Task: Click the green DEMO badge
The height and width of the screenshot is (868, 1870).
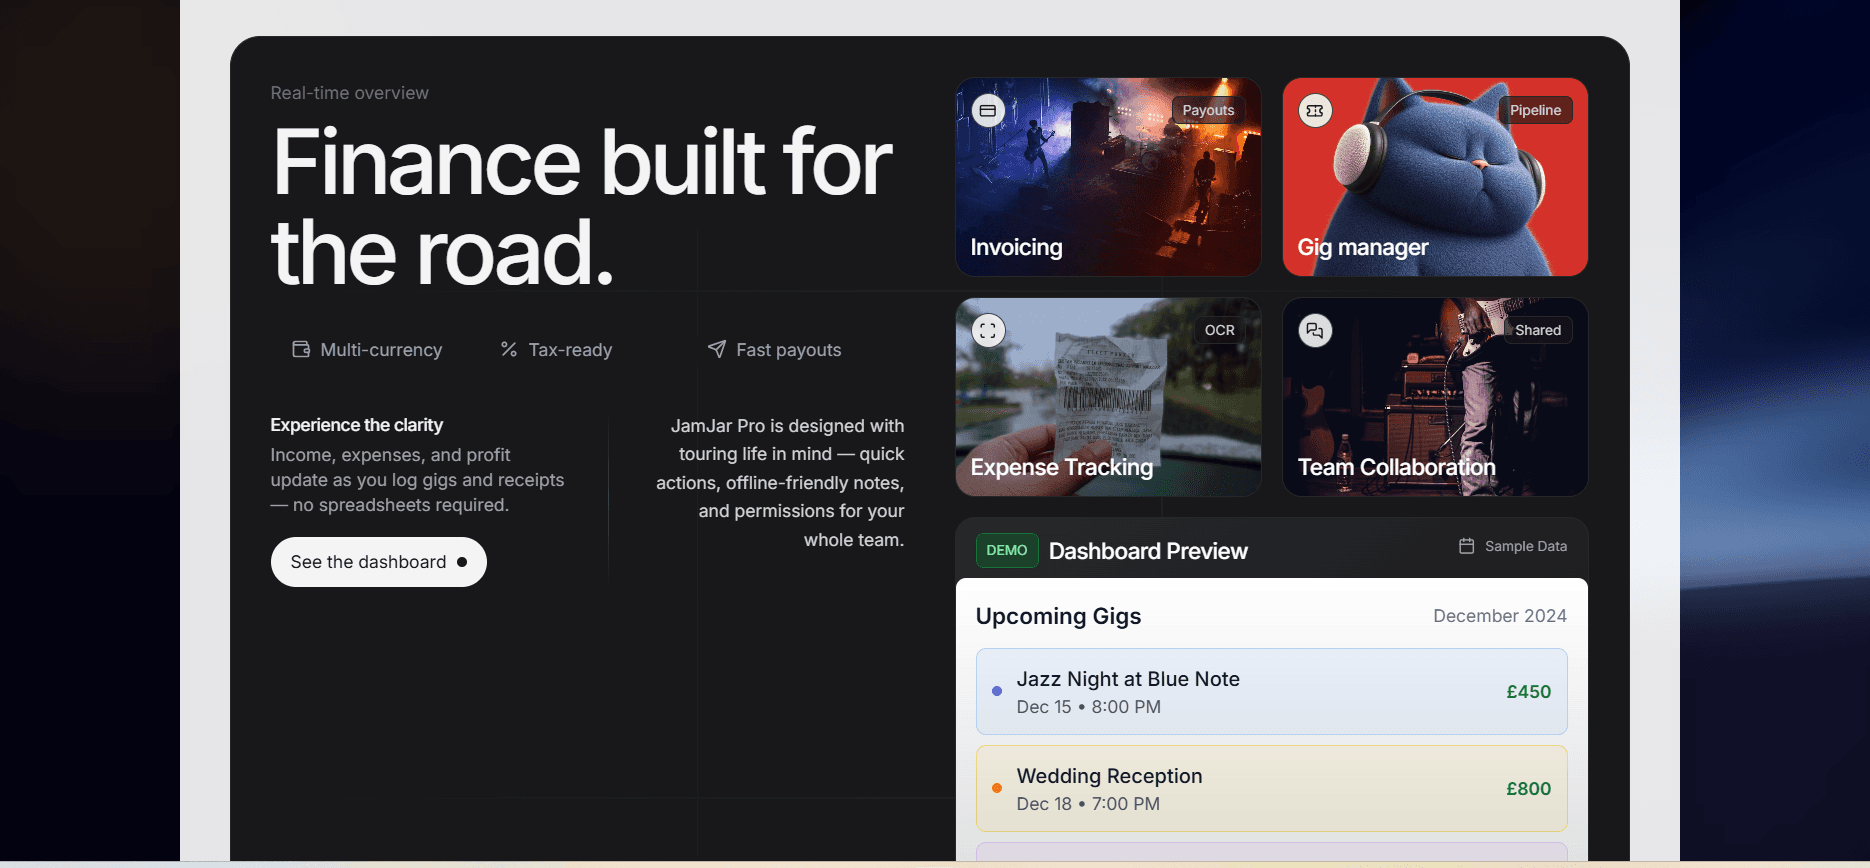Action: [x=1006, y=551]
